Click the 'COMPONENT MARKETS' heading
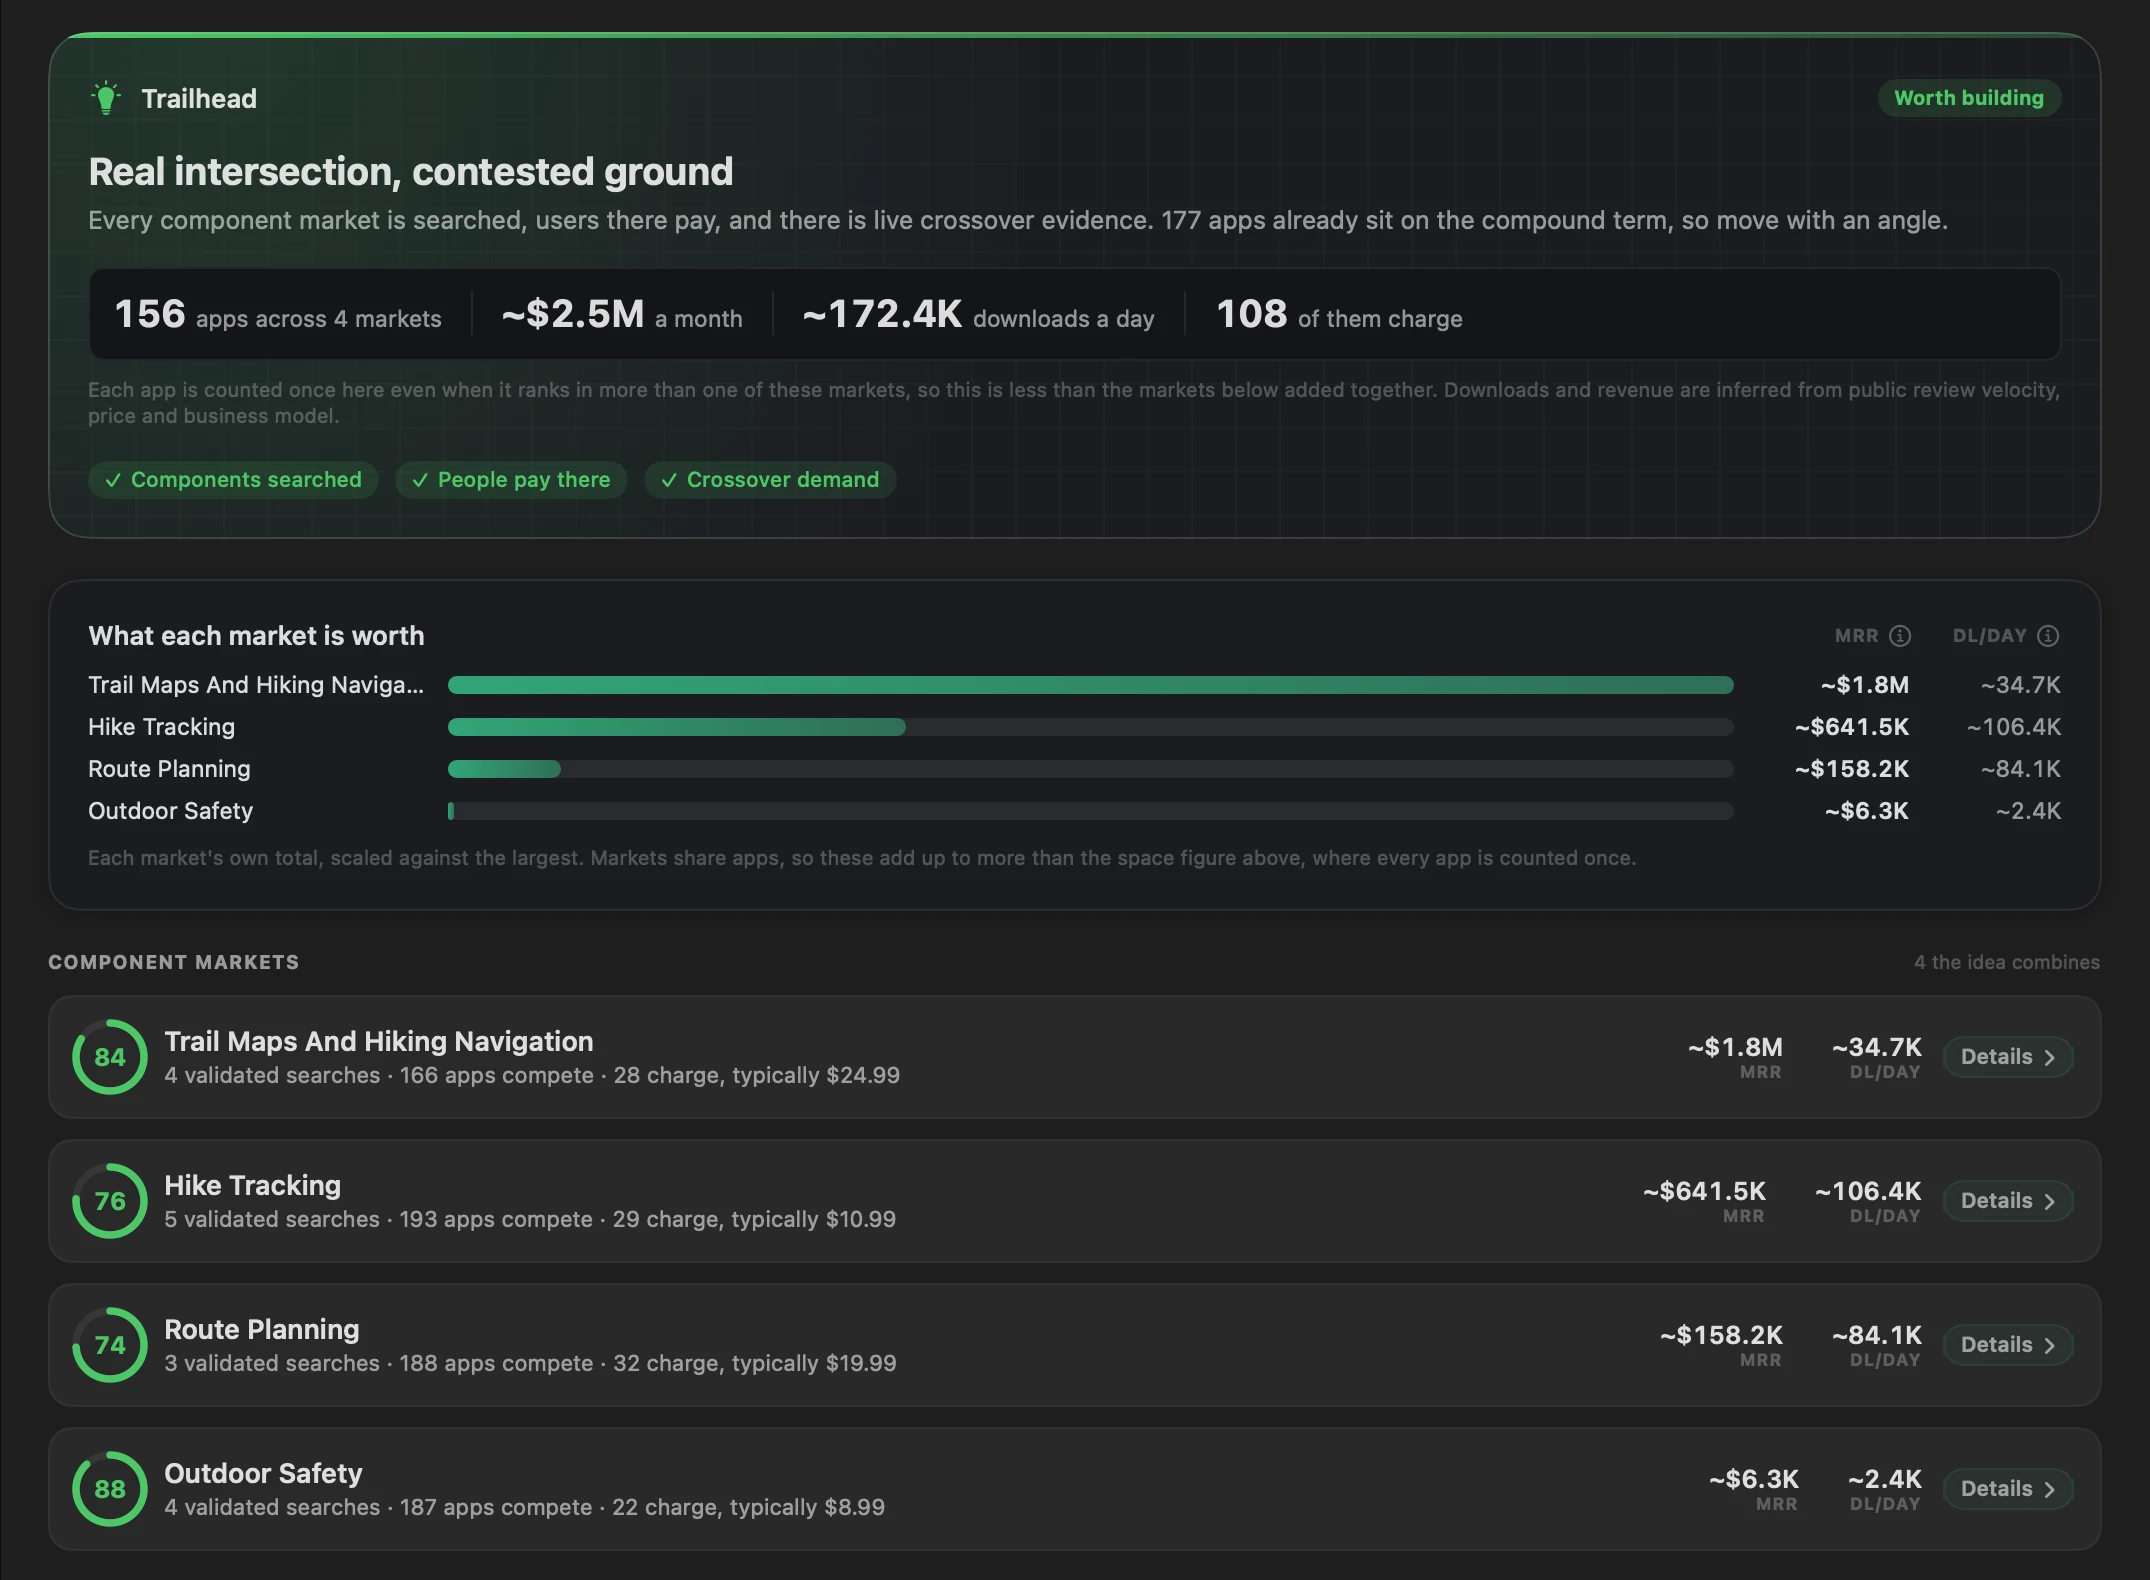The image size is (2150, 1580). click(x=174, y=962)
